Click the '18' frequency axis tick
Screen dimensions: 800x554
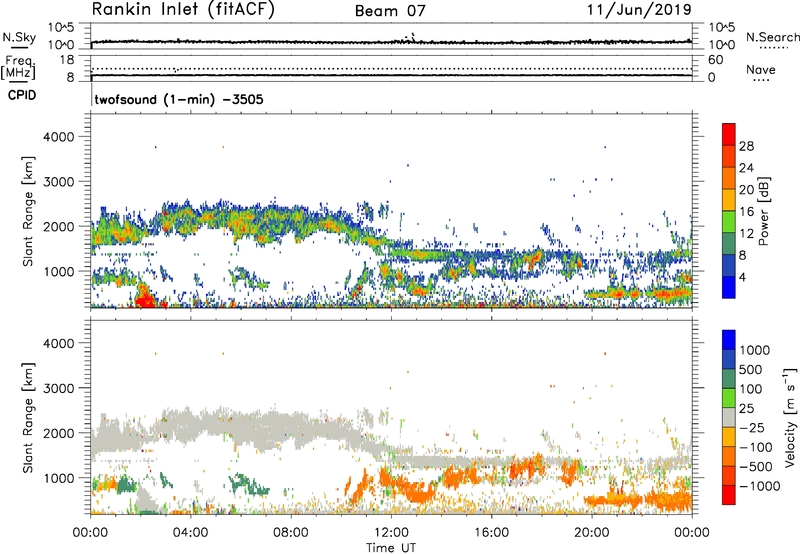click(67, 60)
